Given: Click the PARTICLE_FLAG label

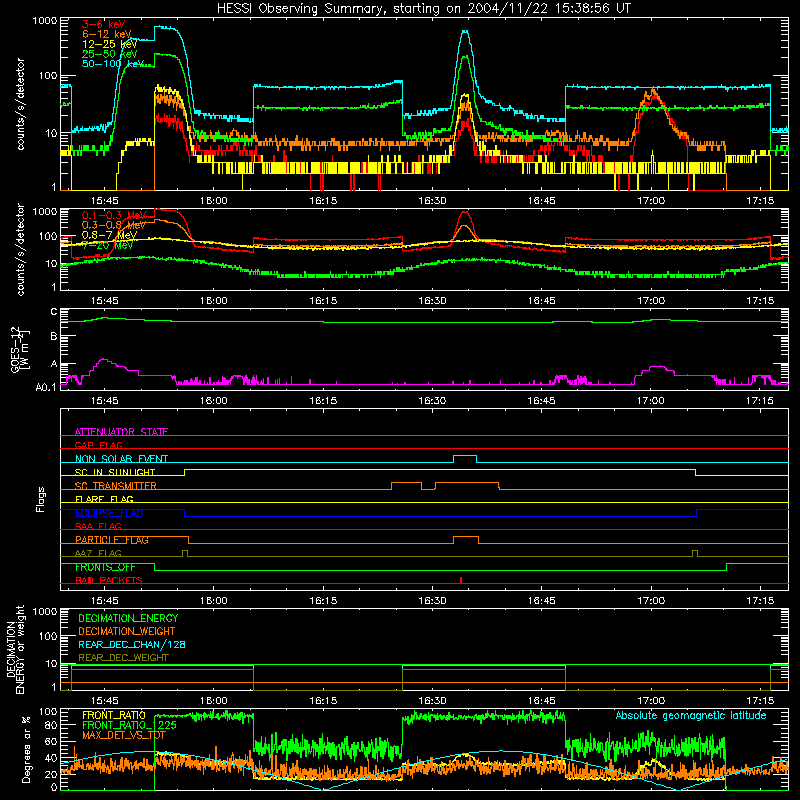Looking at the screenshot, I should point(112,539).
